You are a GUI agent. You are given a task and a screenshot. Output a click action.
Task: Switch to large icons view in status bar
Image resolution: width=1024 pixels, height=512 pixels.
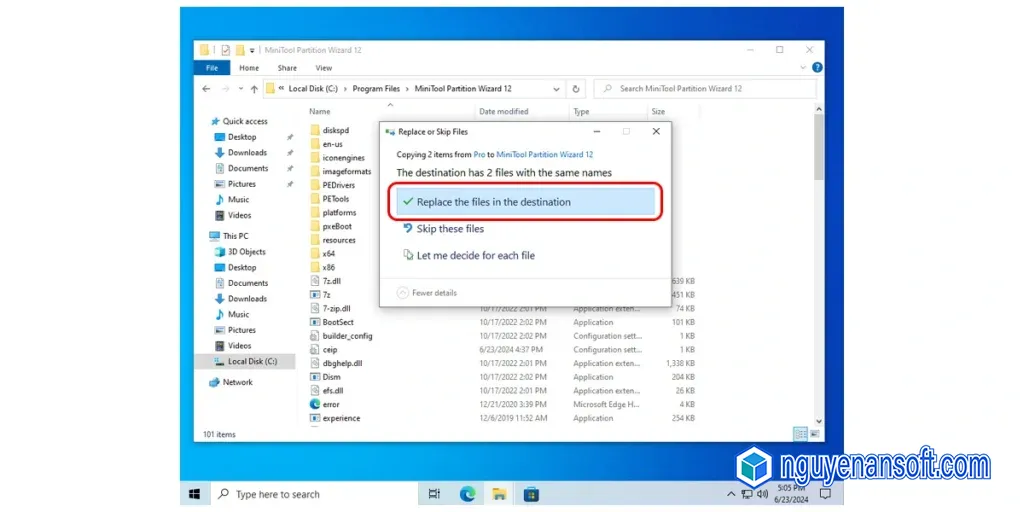tap(814, 434)
